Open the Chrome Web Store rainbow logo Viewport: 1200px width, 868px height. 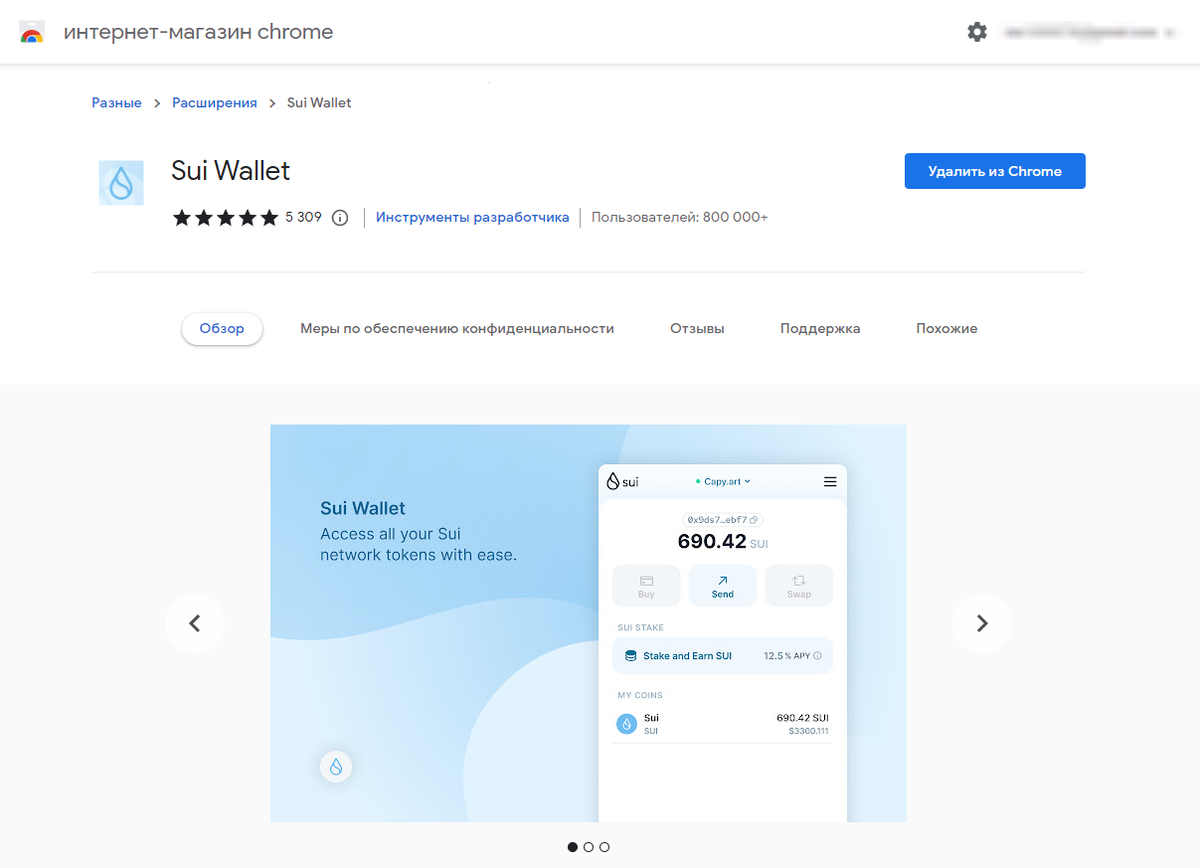pyautogui.click(x=32, y=32)
